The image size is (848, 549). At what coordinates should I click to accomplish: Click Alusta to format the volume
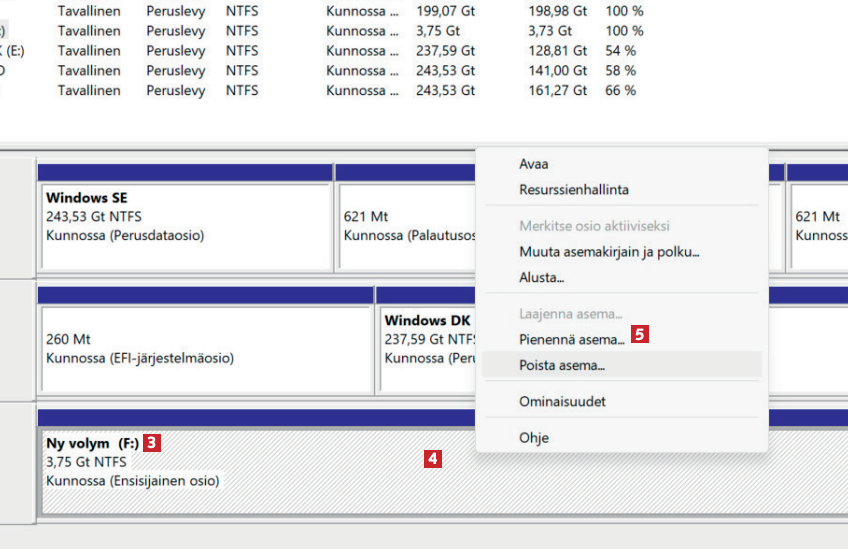pyautogui.click(x=541, y=278)
